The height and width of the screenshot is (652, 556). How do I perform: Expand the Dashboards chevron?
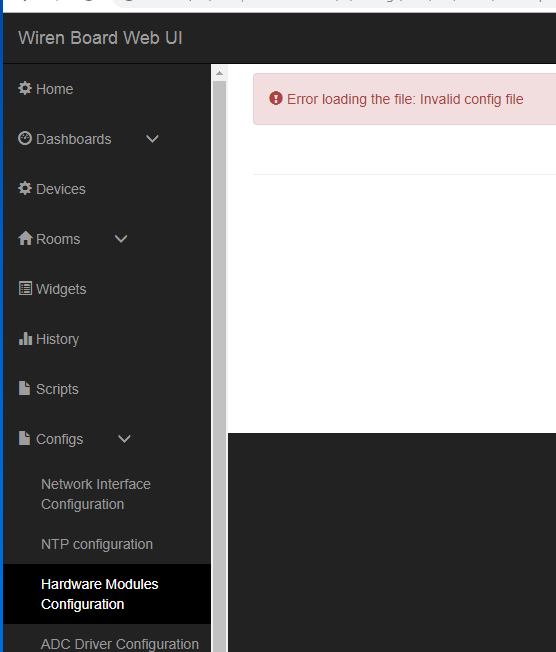(x=153, y=139)
